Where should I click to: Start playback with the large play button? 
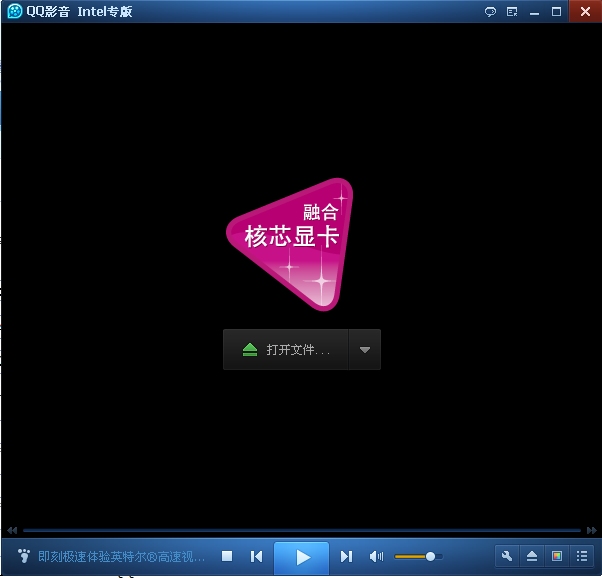click(301, 558)
